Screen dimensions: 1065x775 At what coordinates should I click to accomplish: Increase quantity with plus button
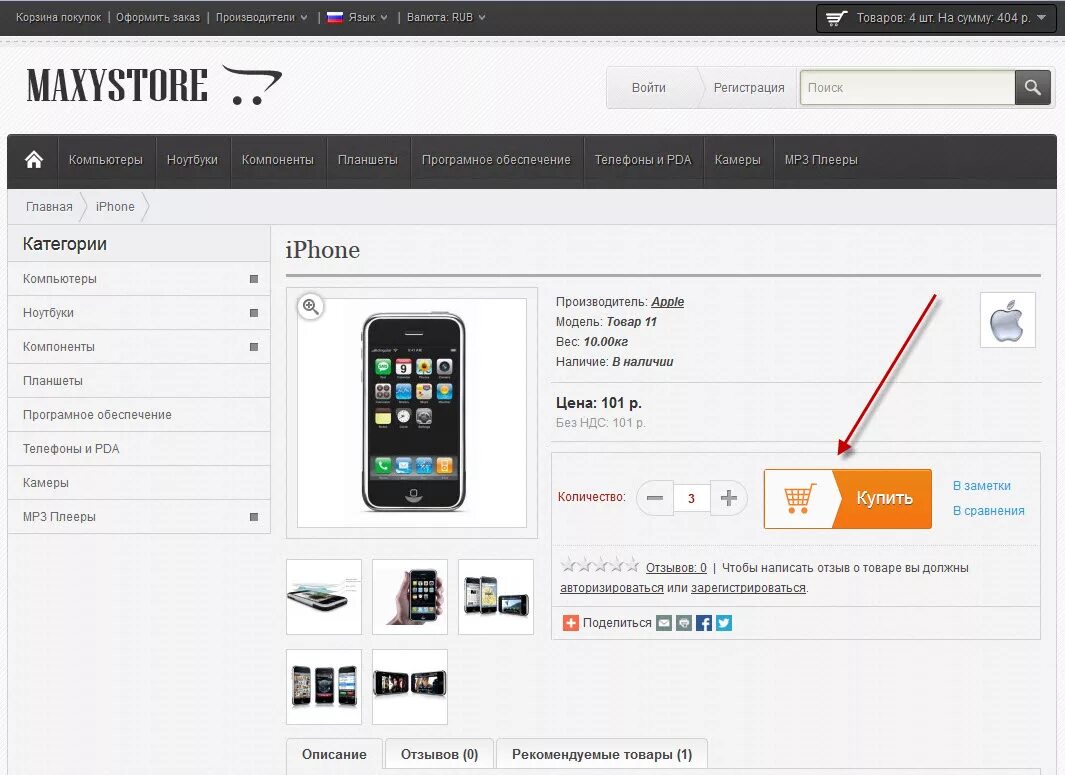[729, 498]
